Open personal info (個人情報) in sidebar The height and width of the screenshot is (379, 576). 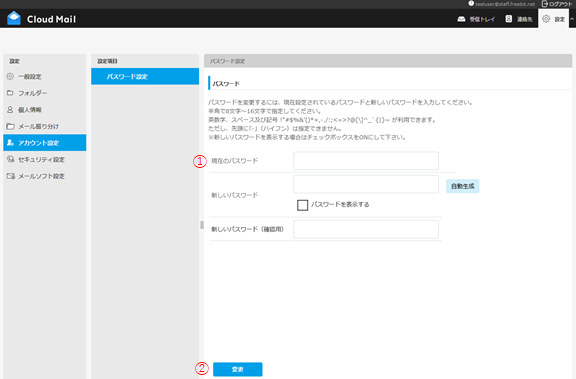pyautogui.click(x=45, y=109)
